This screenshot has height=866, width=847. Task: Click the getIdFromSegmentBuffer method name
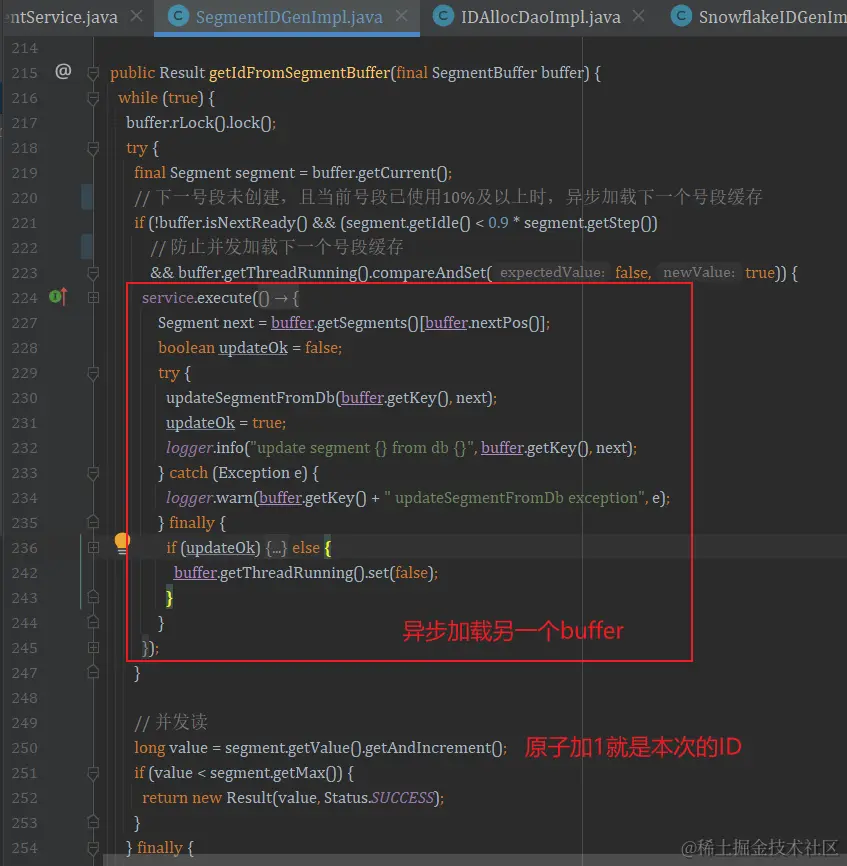click(299, 72)
